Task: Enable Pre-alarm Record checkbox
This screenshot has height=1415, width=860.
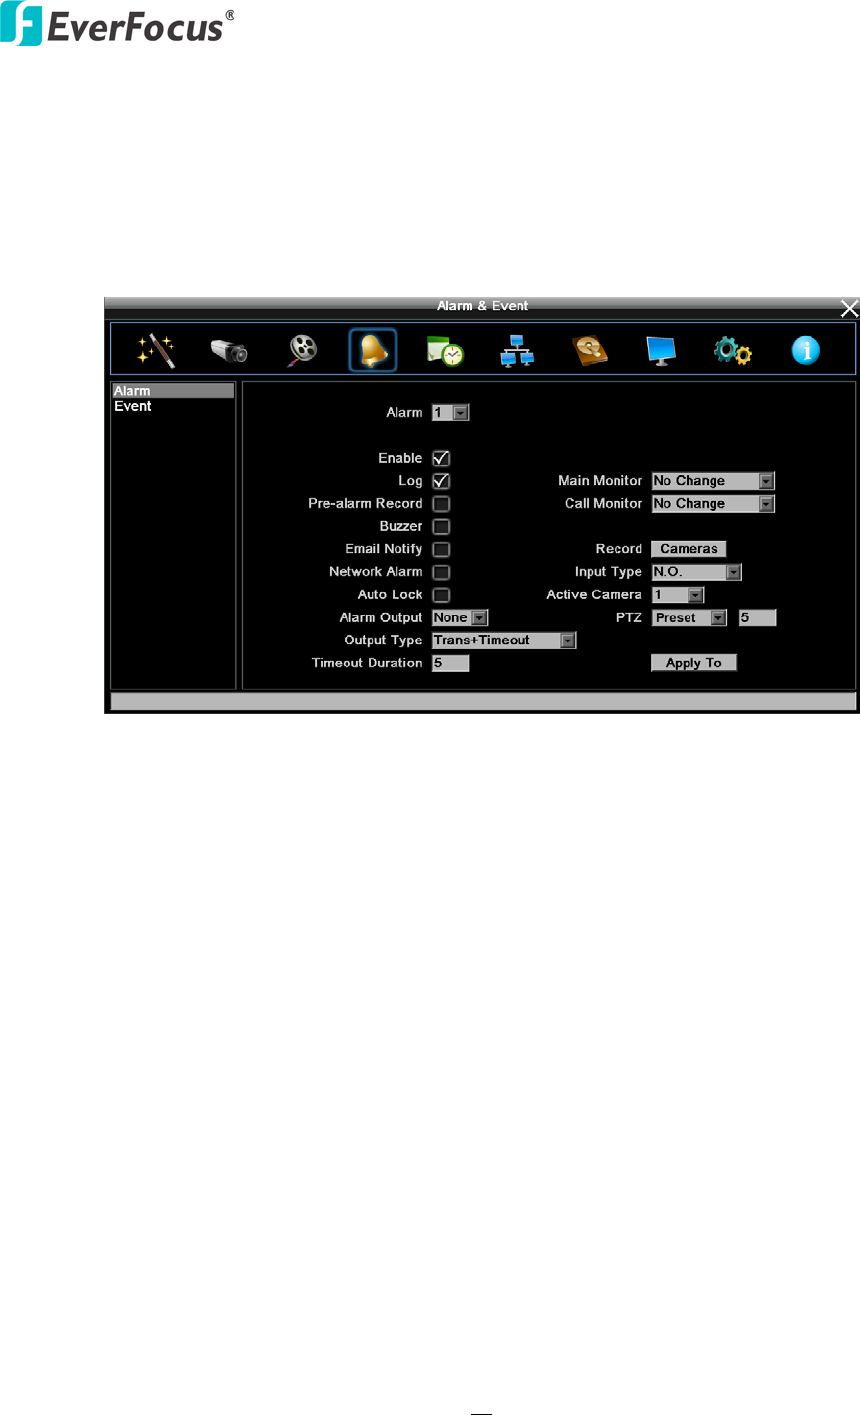Action: coord(441,504)
